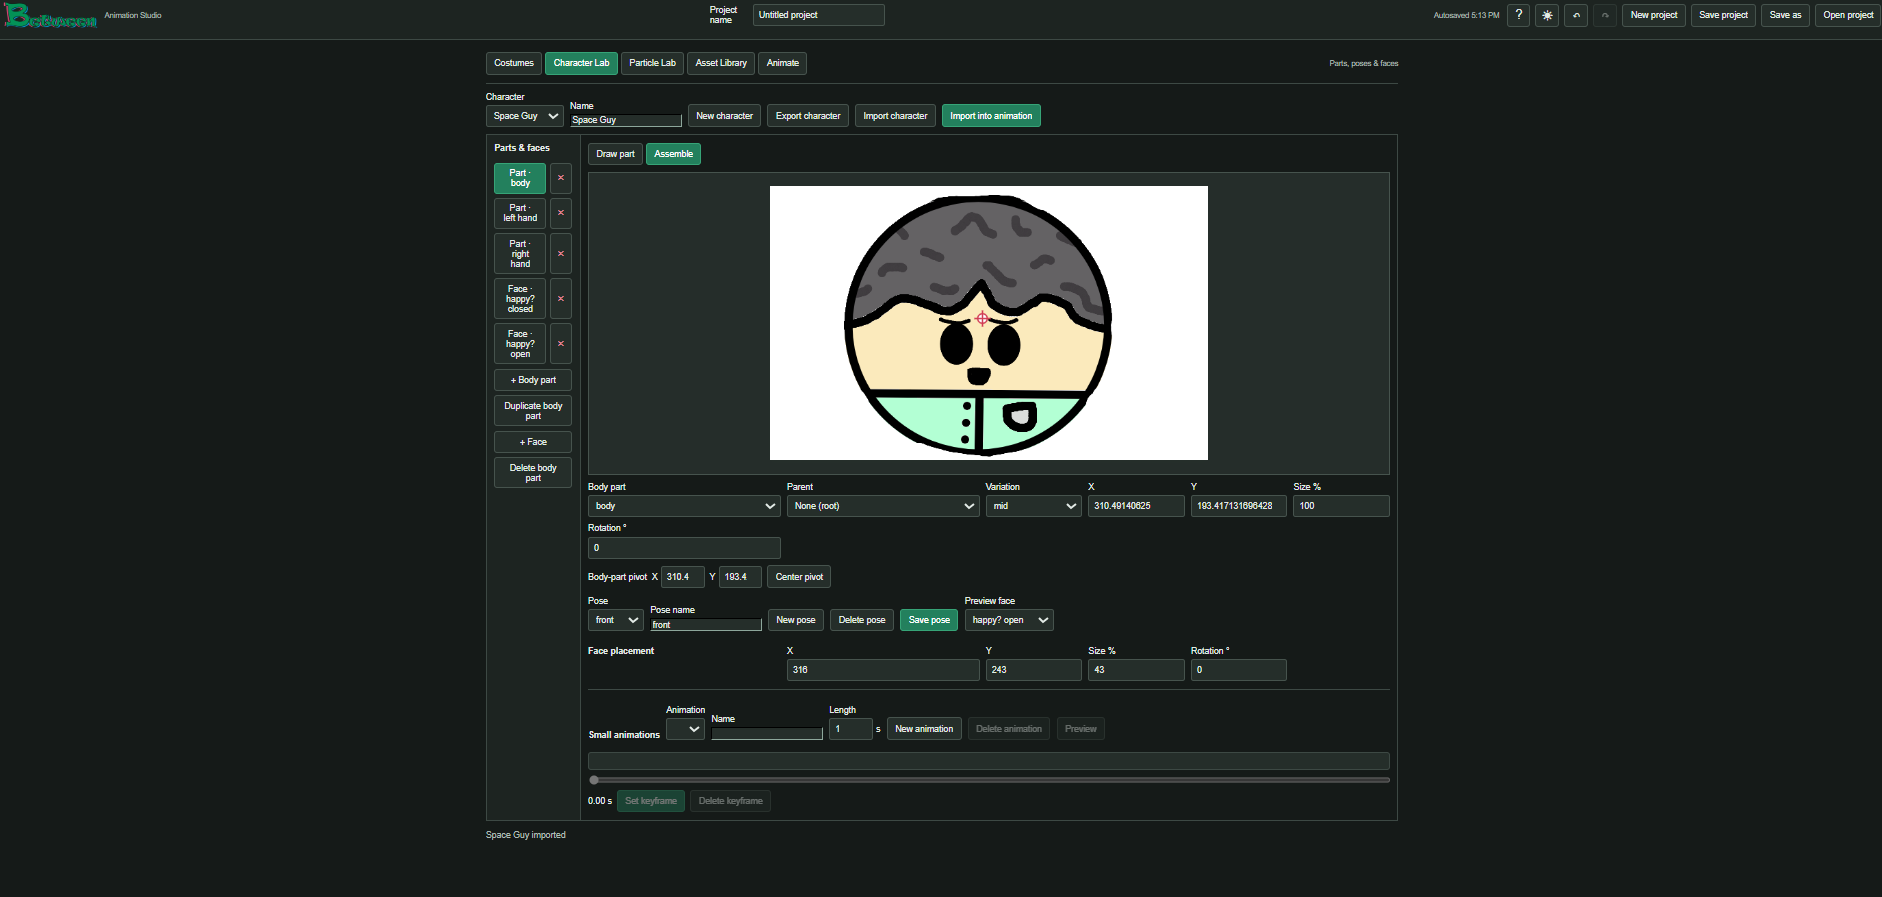Open the Small animations Animation dropdown
Image resolution: width=1882 pixels, height=897 pixels.
(686, 729)
